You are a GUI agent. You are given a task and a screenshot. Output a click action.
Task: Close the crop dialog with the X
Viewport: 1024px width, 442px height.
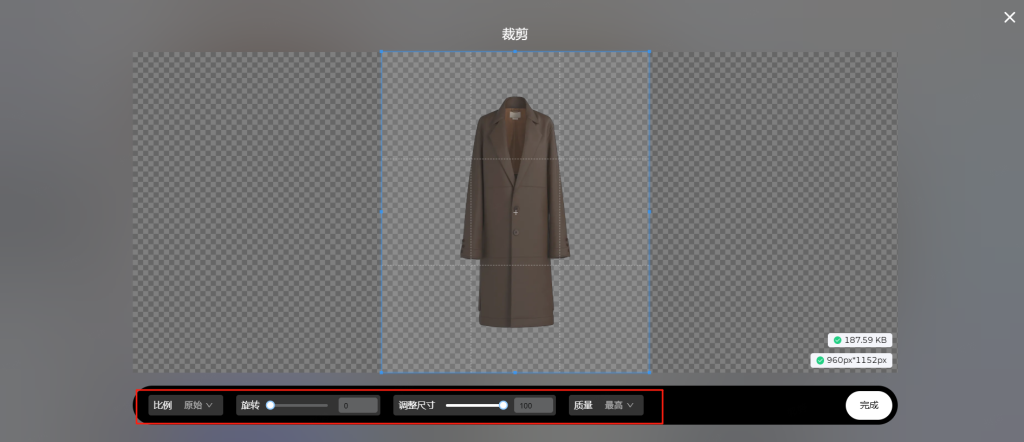(x=1010, y=18)
